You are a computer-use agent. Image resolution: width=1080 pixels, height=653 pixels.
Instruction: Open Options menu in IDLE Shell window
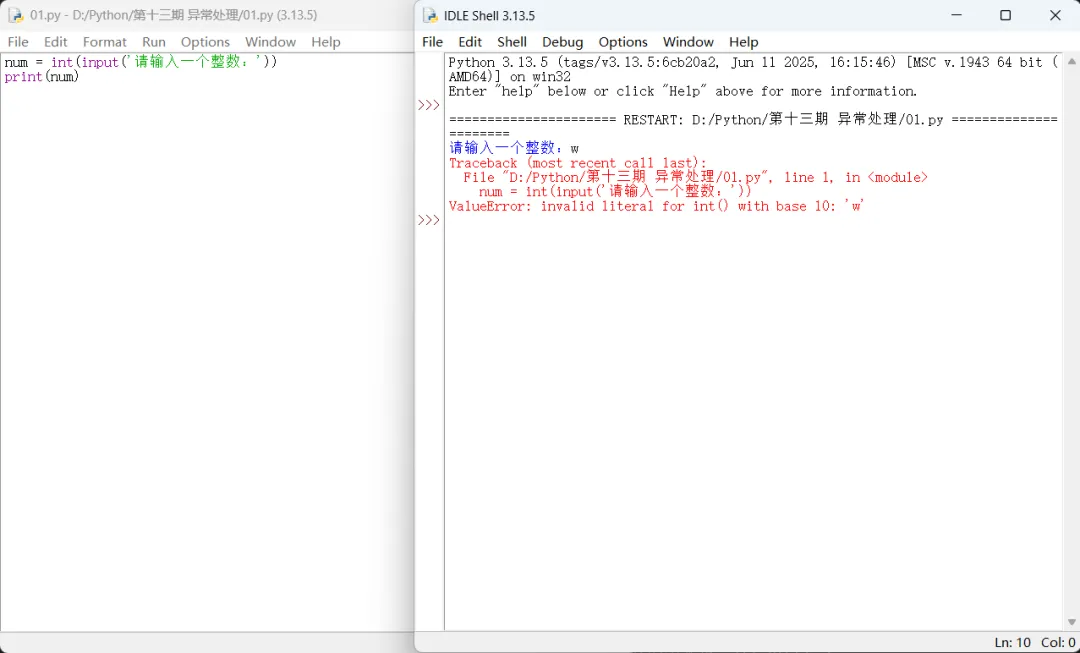[623, 42]
